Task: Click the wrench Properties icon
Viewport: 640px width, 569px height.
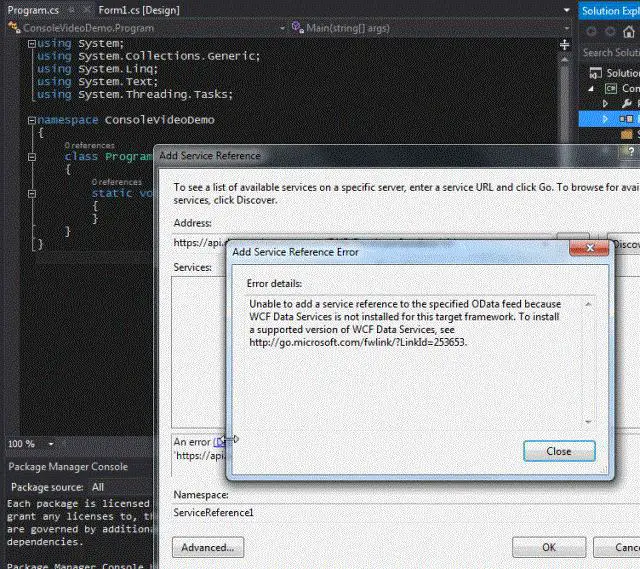Action: coord(627,104)
